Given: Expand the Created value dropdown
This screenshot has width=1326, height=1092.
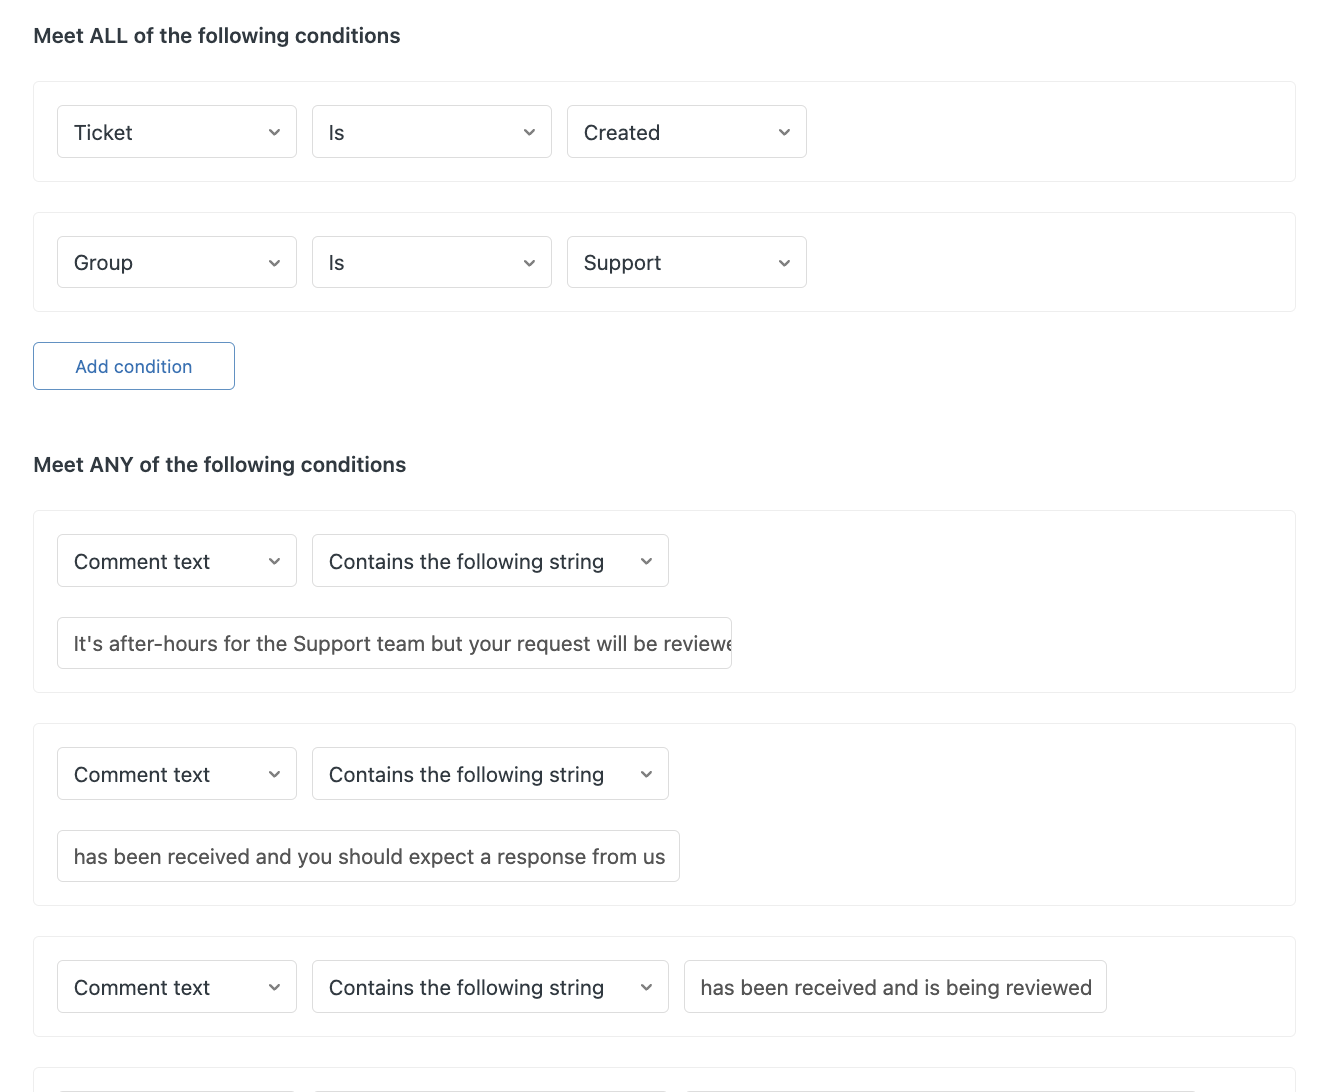Looking at the screenshot, I should (686, 132).
